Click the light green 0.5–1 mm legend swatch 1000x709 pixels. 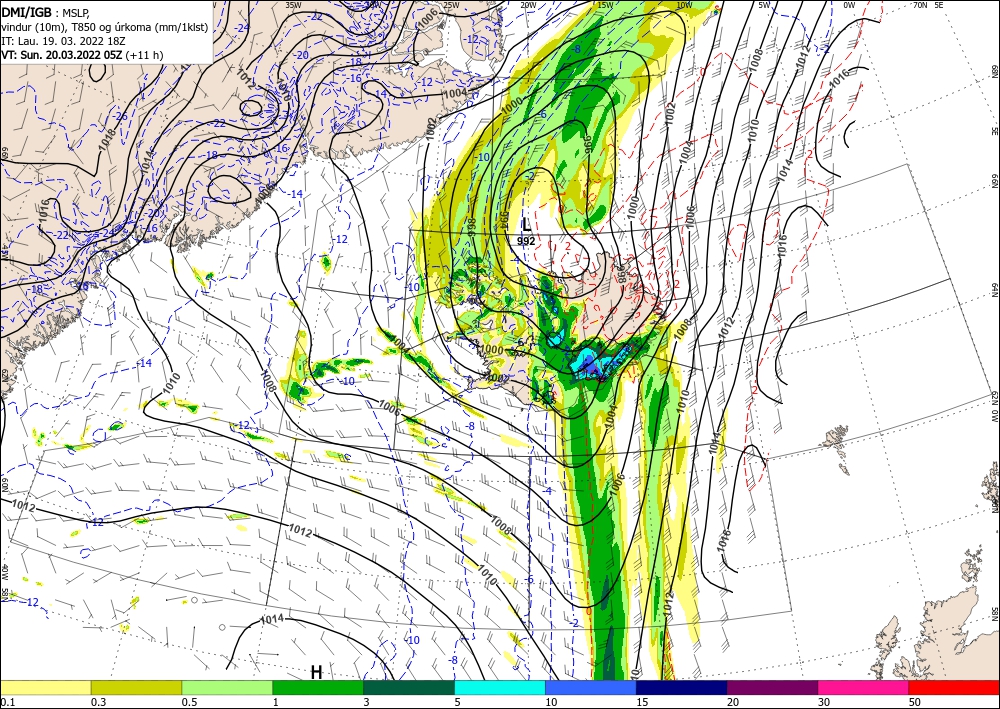(x=227, y=687)
